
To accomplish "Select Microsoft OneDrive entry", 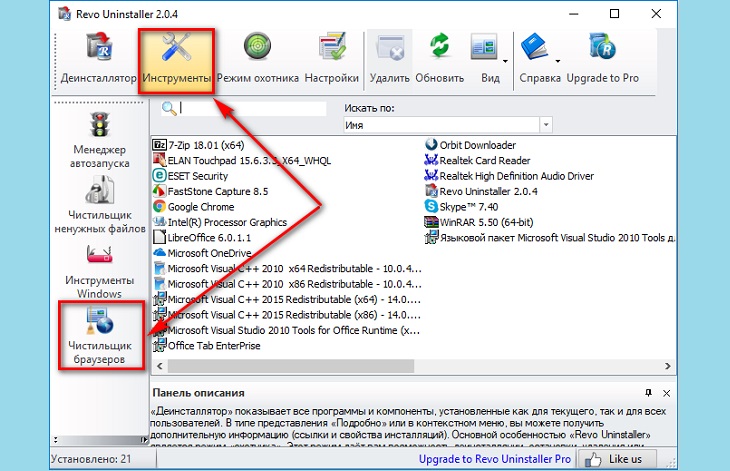I will [202, 253].
